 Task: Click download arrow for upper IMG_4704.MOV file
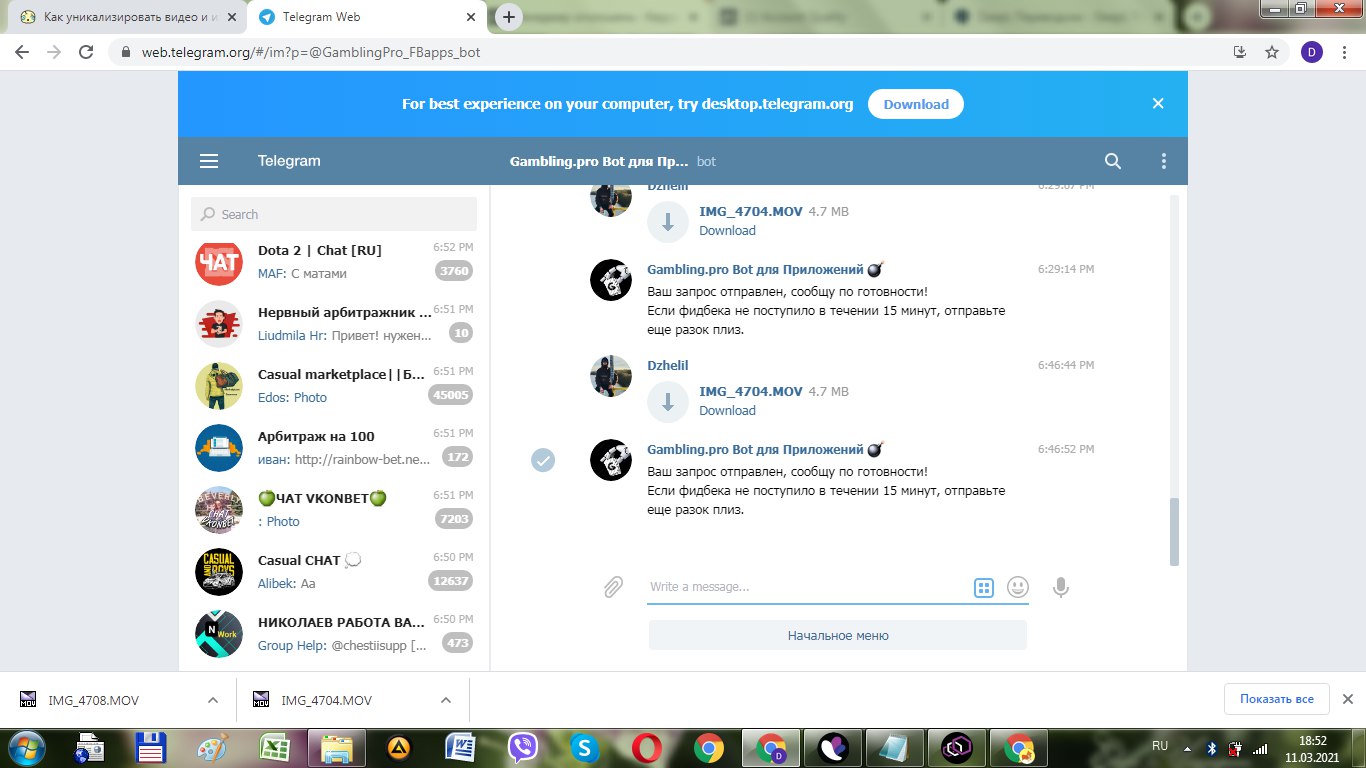(668, 222)
